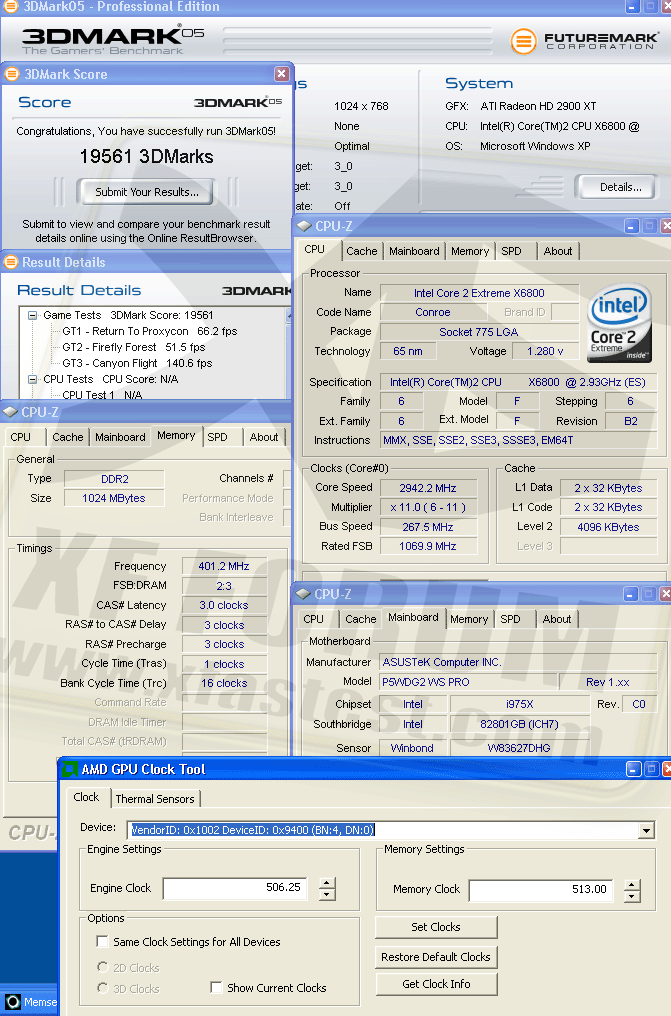This screenshot has width=671, height=1016.
Task: Open About tab in CPU-Z processor window
Action: point(558,251)
